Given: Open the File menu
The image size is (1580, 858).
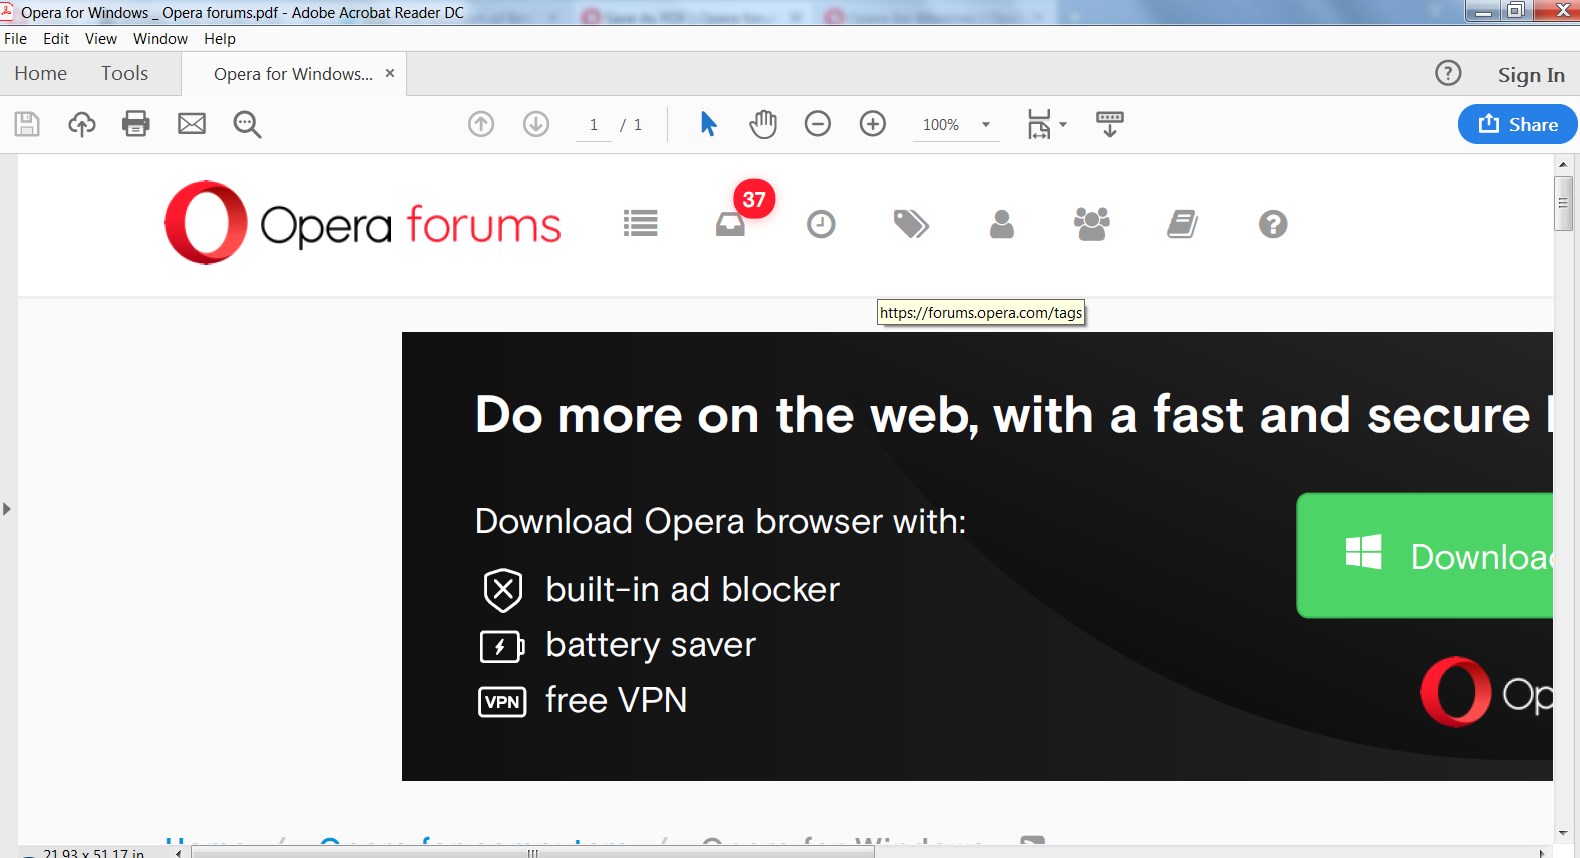Looking at the screenshot, I should [15, 39].
